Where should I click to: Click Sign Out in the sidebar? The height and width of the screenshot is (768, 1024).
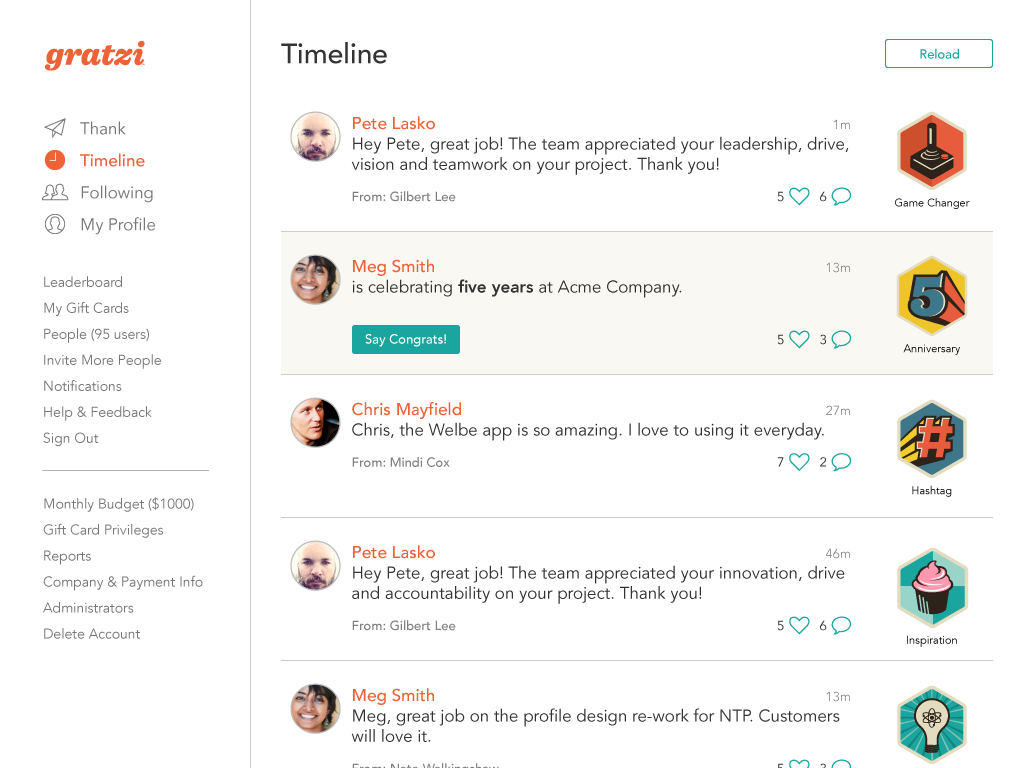tap(71, 438)
